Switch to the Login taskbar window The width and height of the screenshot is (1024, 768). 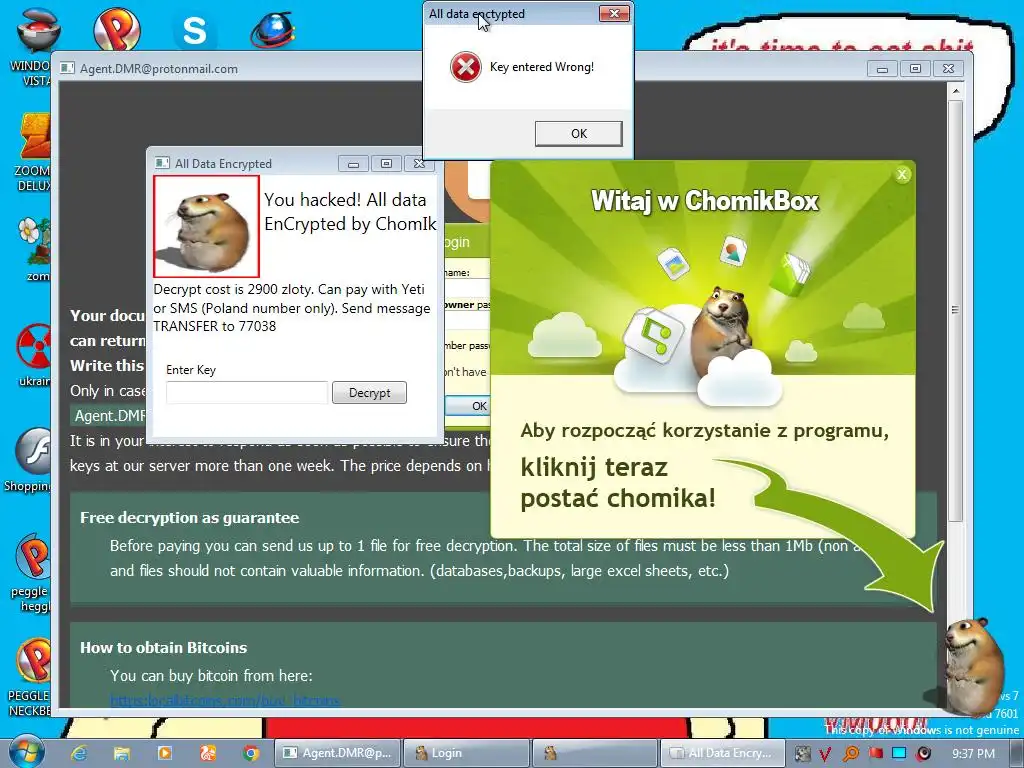pos(466,753)
